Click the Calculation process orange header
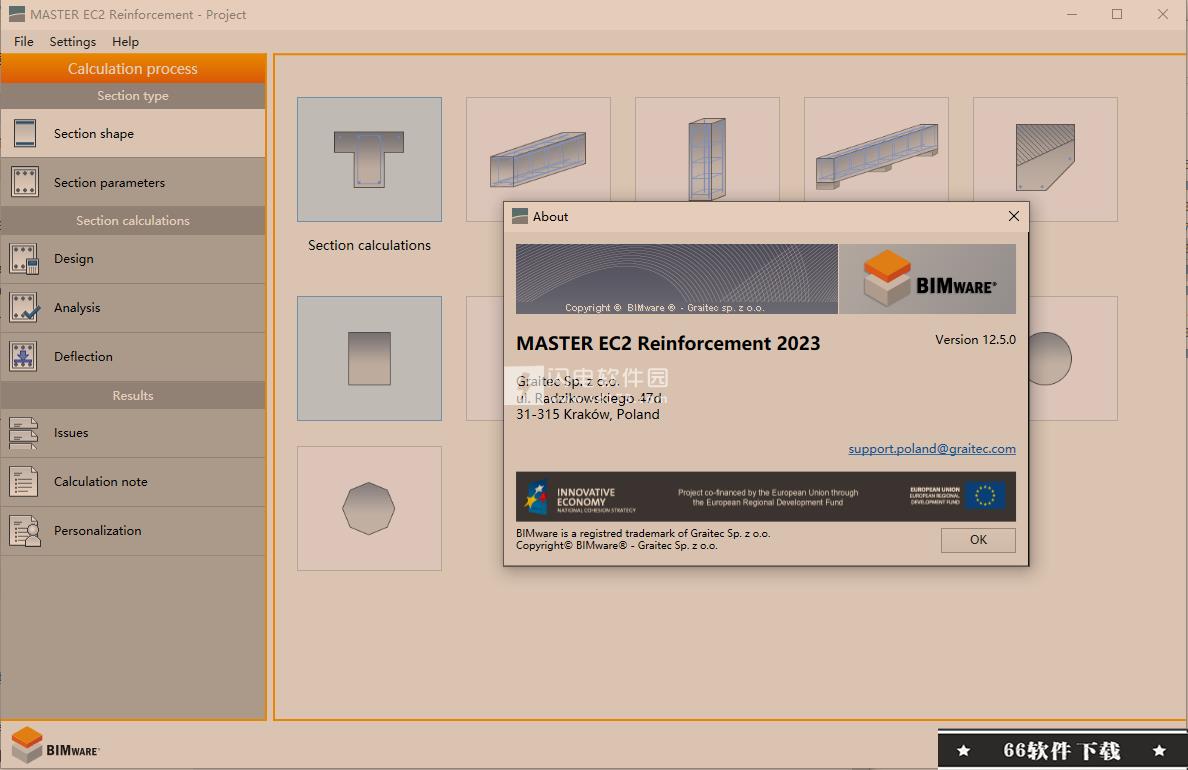Screen dimensions: 1188x770 pyautogui.click(x=133, y=68)
